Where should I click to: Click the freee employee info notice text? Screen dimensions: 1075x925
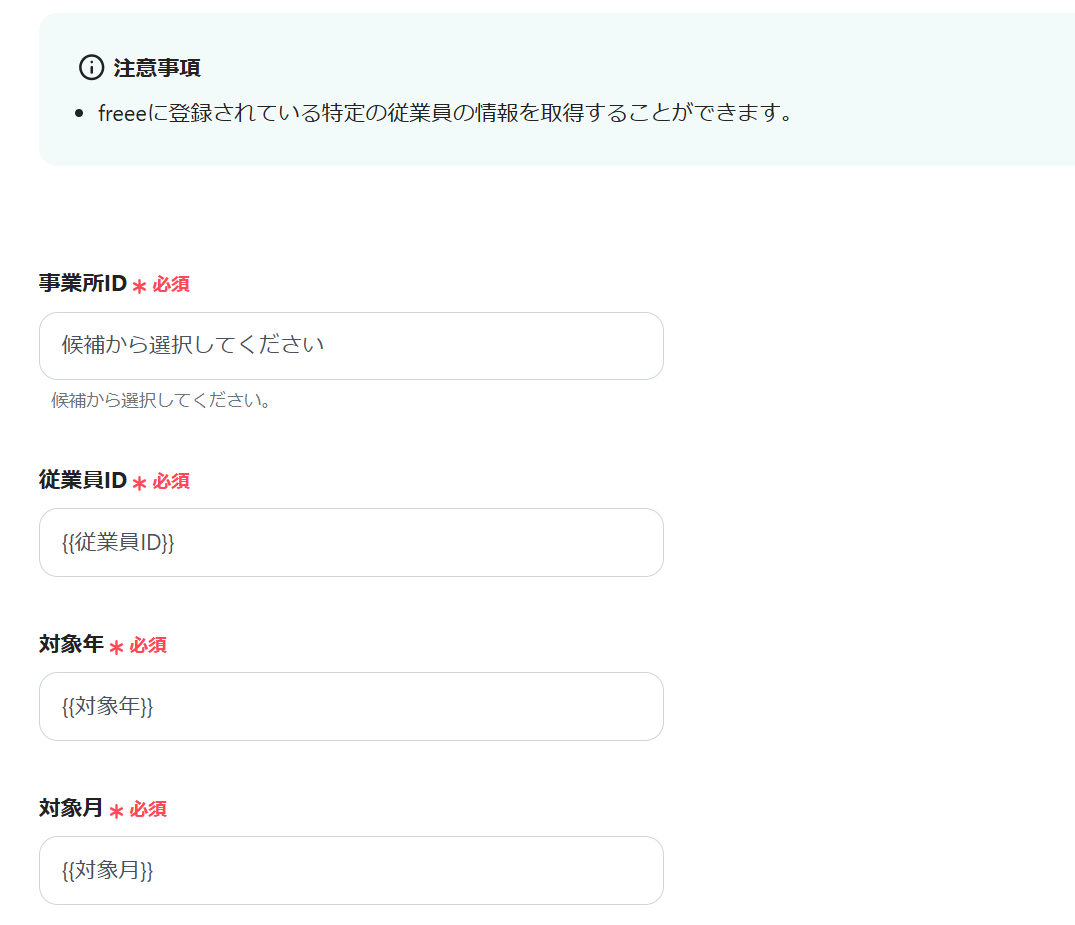(445, 113)
